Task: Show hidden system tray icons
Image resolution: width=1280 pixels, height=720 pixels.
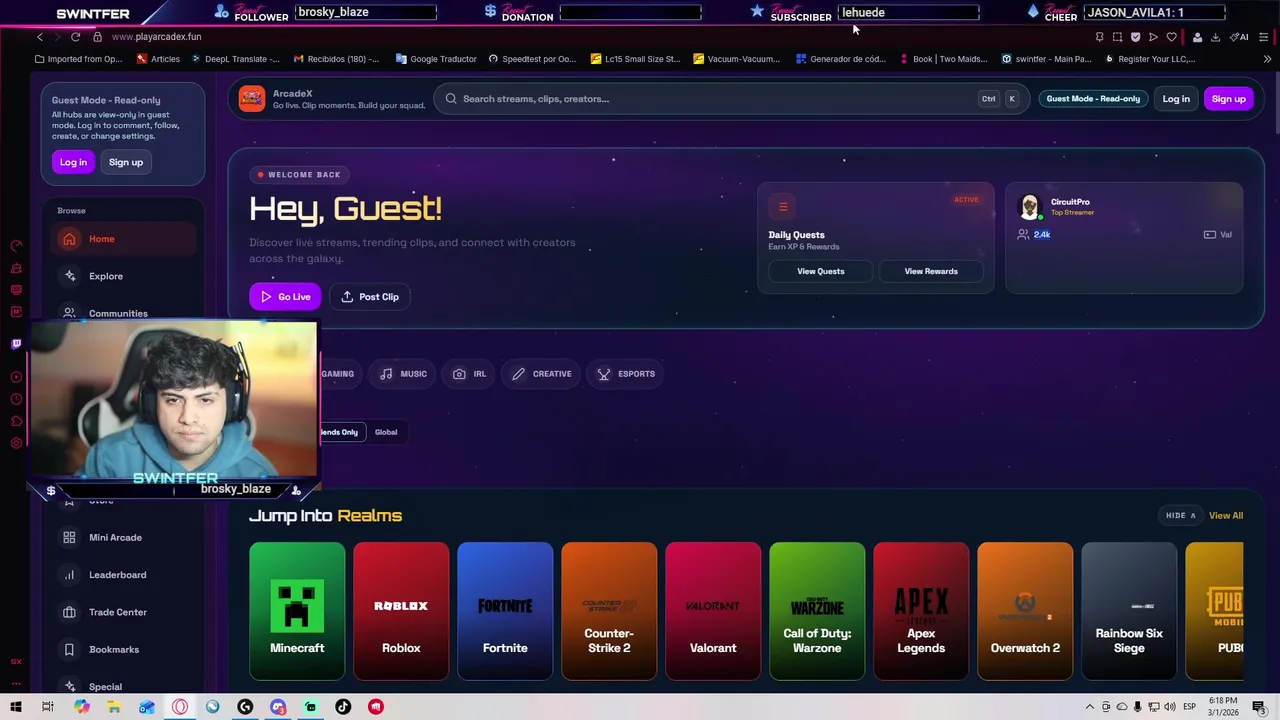Action: [x=1090, y=707]
